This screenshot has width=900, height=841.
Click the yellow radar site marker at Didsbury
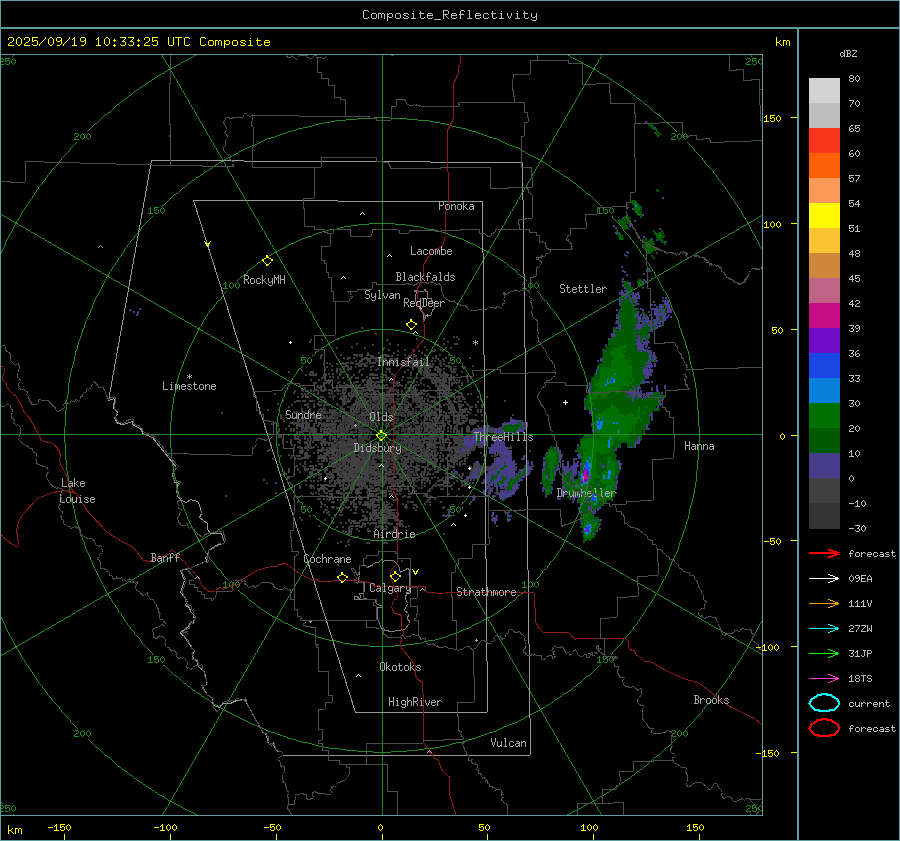pos(381,435)
